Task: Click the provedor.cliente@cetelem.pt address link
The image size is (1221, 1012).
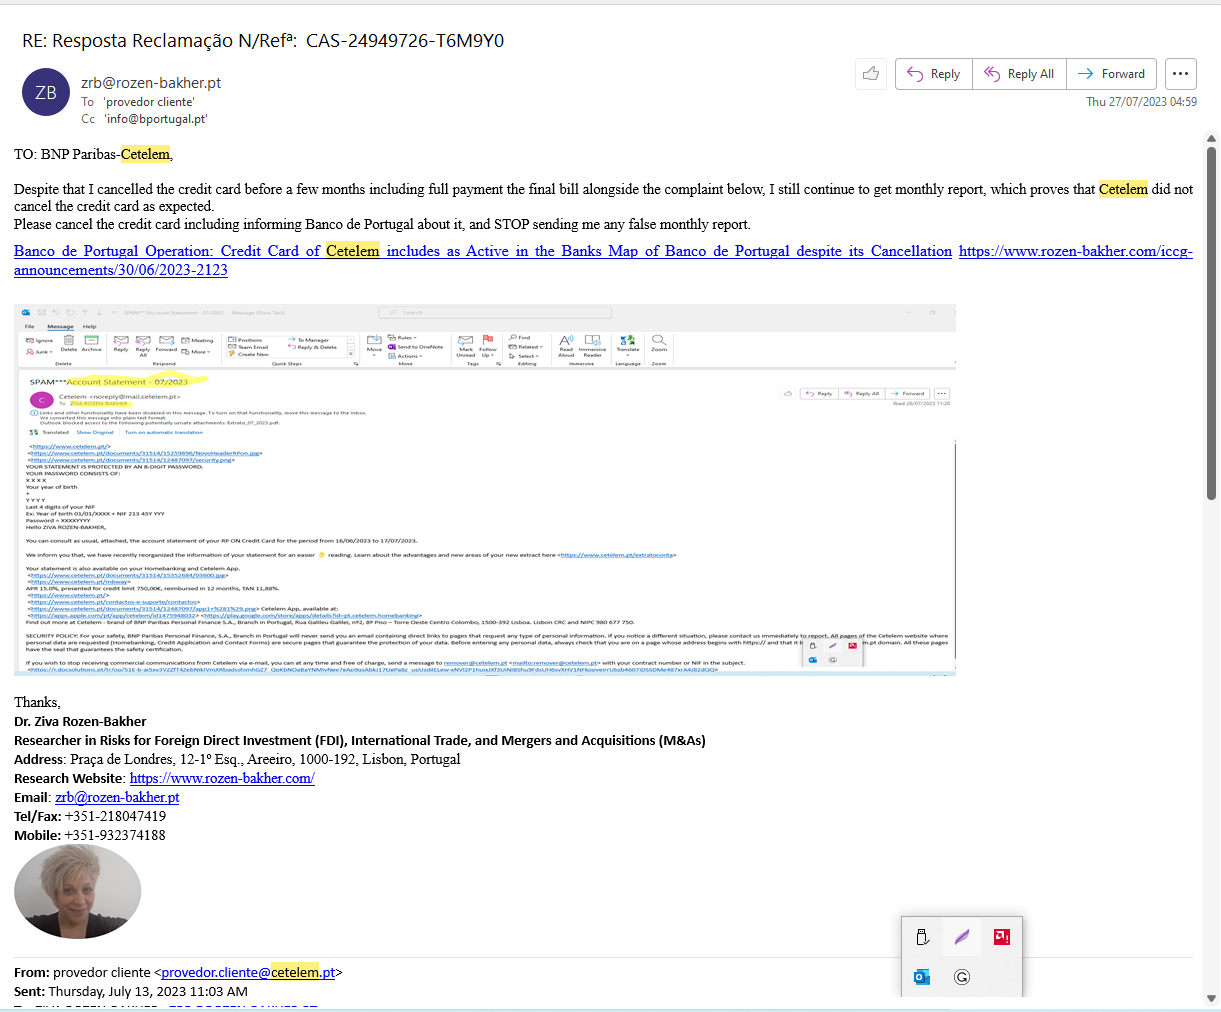Action: click(248, 972)
